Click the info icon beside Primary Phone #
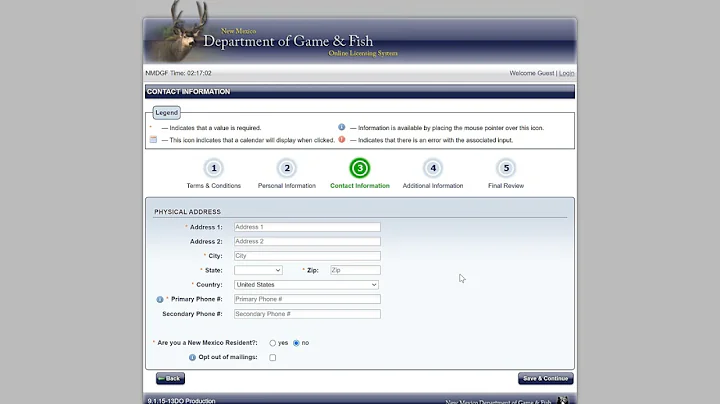This screenshot has width=720, height=404. tap(160, 299)
